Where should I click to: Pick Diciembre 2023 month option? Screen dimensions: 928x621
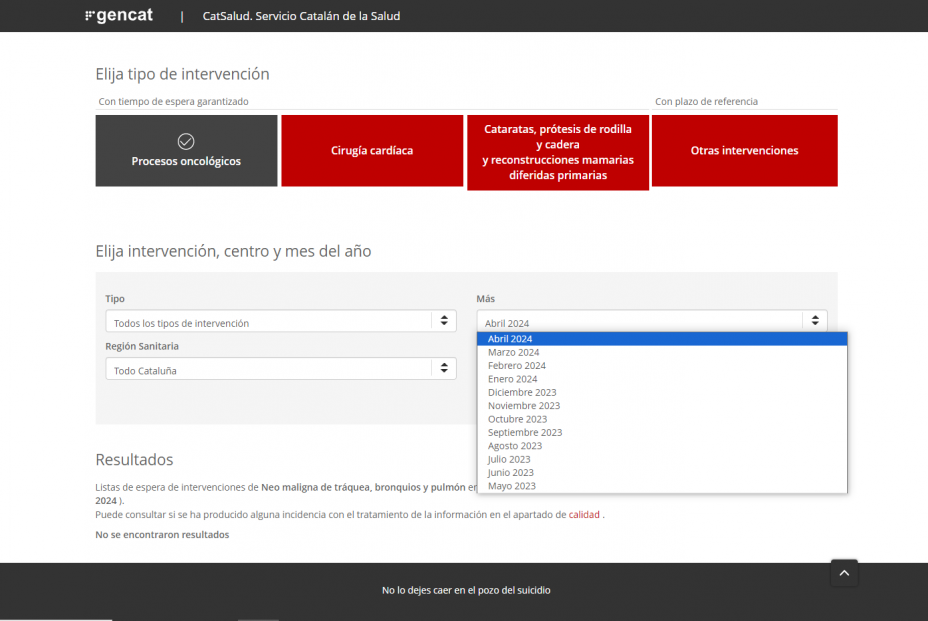522,393
